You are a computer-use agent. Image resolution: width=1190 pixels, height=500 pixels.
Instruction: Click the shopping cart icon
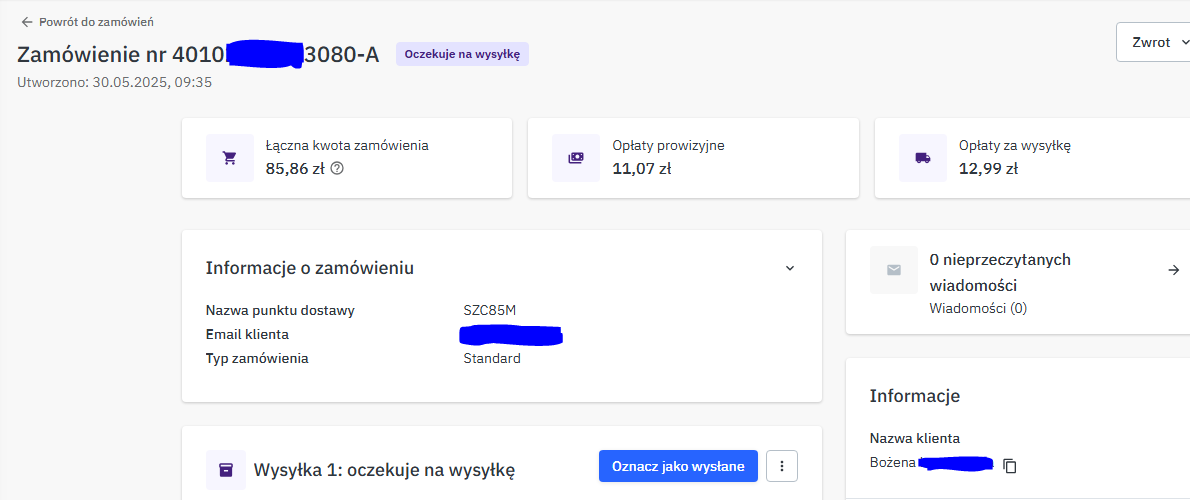point(230,158)
